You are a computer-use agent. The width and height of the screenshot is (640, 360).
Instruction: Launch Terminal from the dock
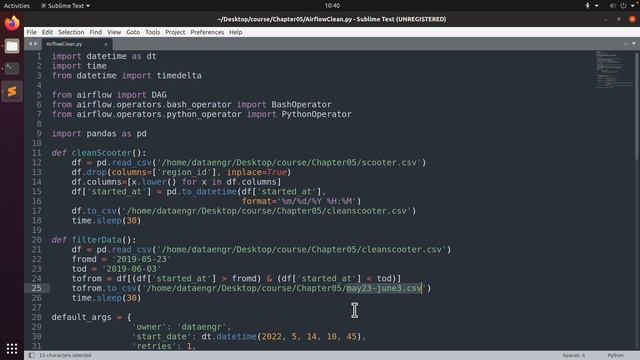pos(12,68)
